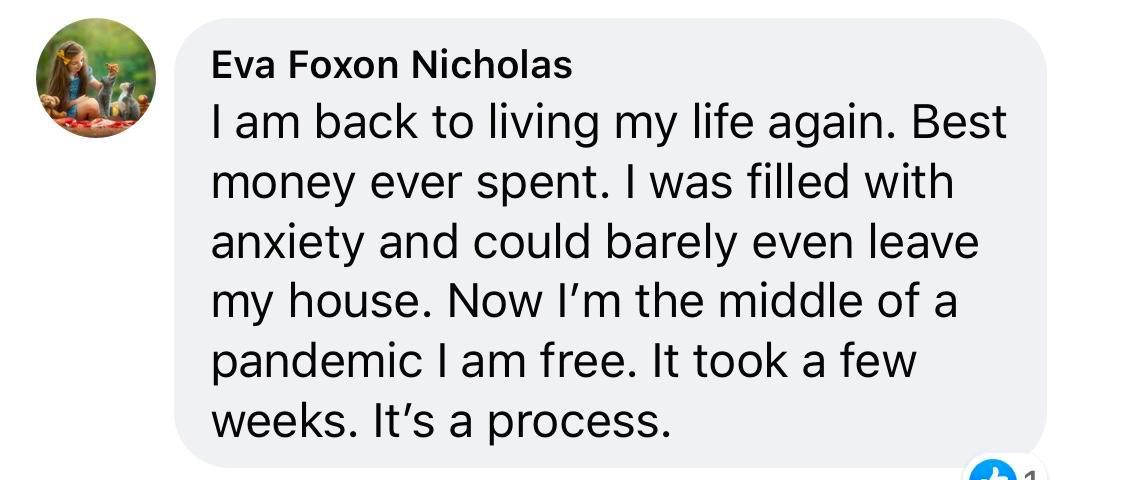
Task: Click the first line 'I am back to living'
Action: coord(405,125)
